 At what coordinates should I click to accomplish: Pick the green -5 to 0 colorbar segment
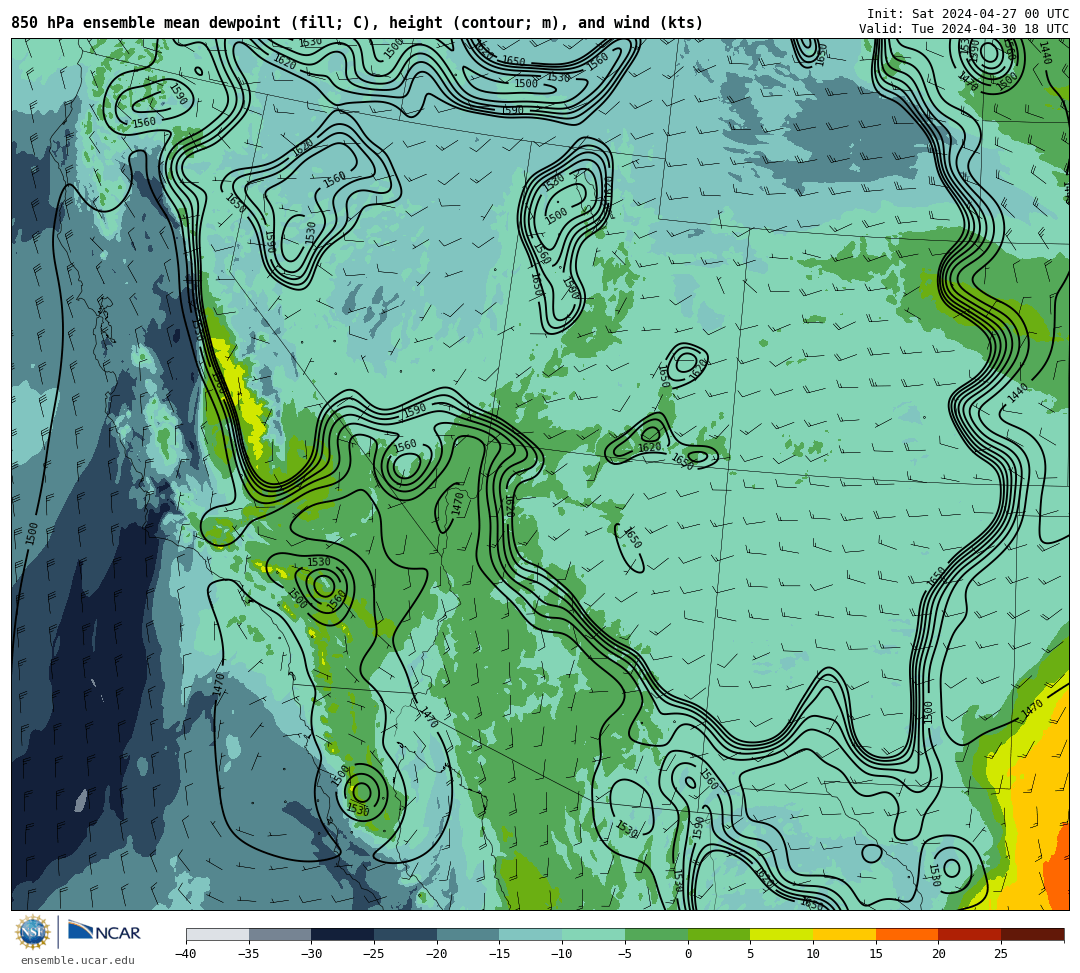656,934
